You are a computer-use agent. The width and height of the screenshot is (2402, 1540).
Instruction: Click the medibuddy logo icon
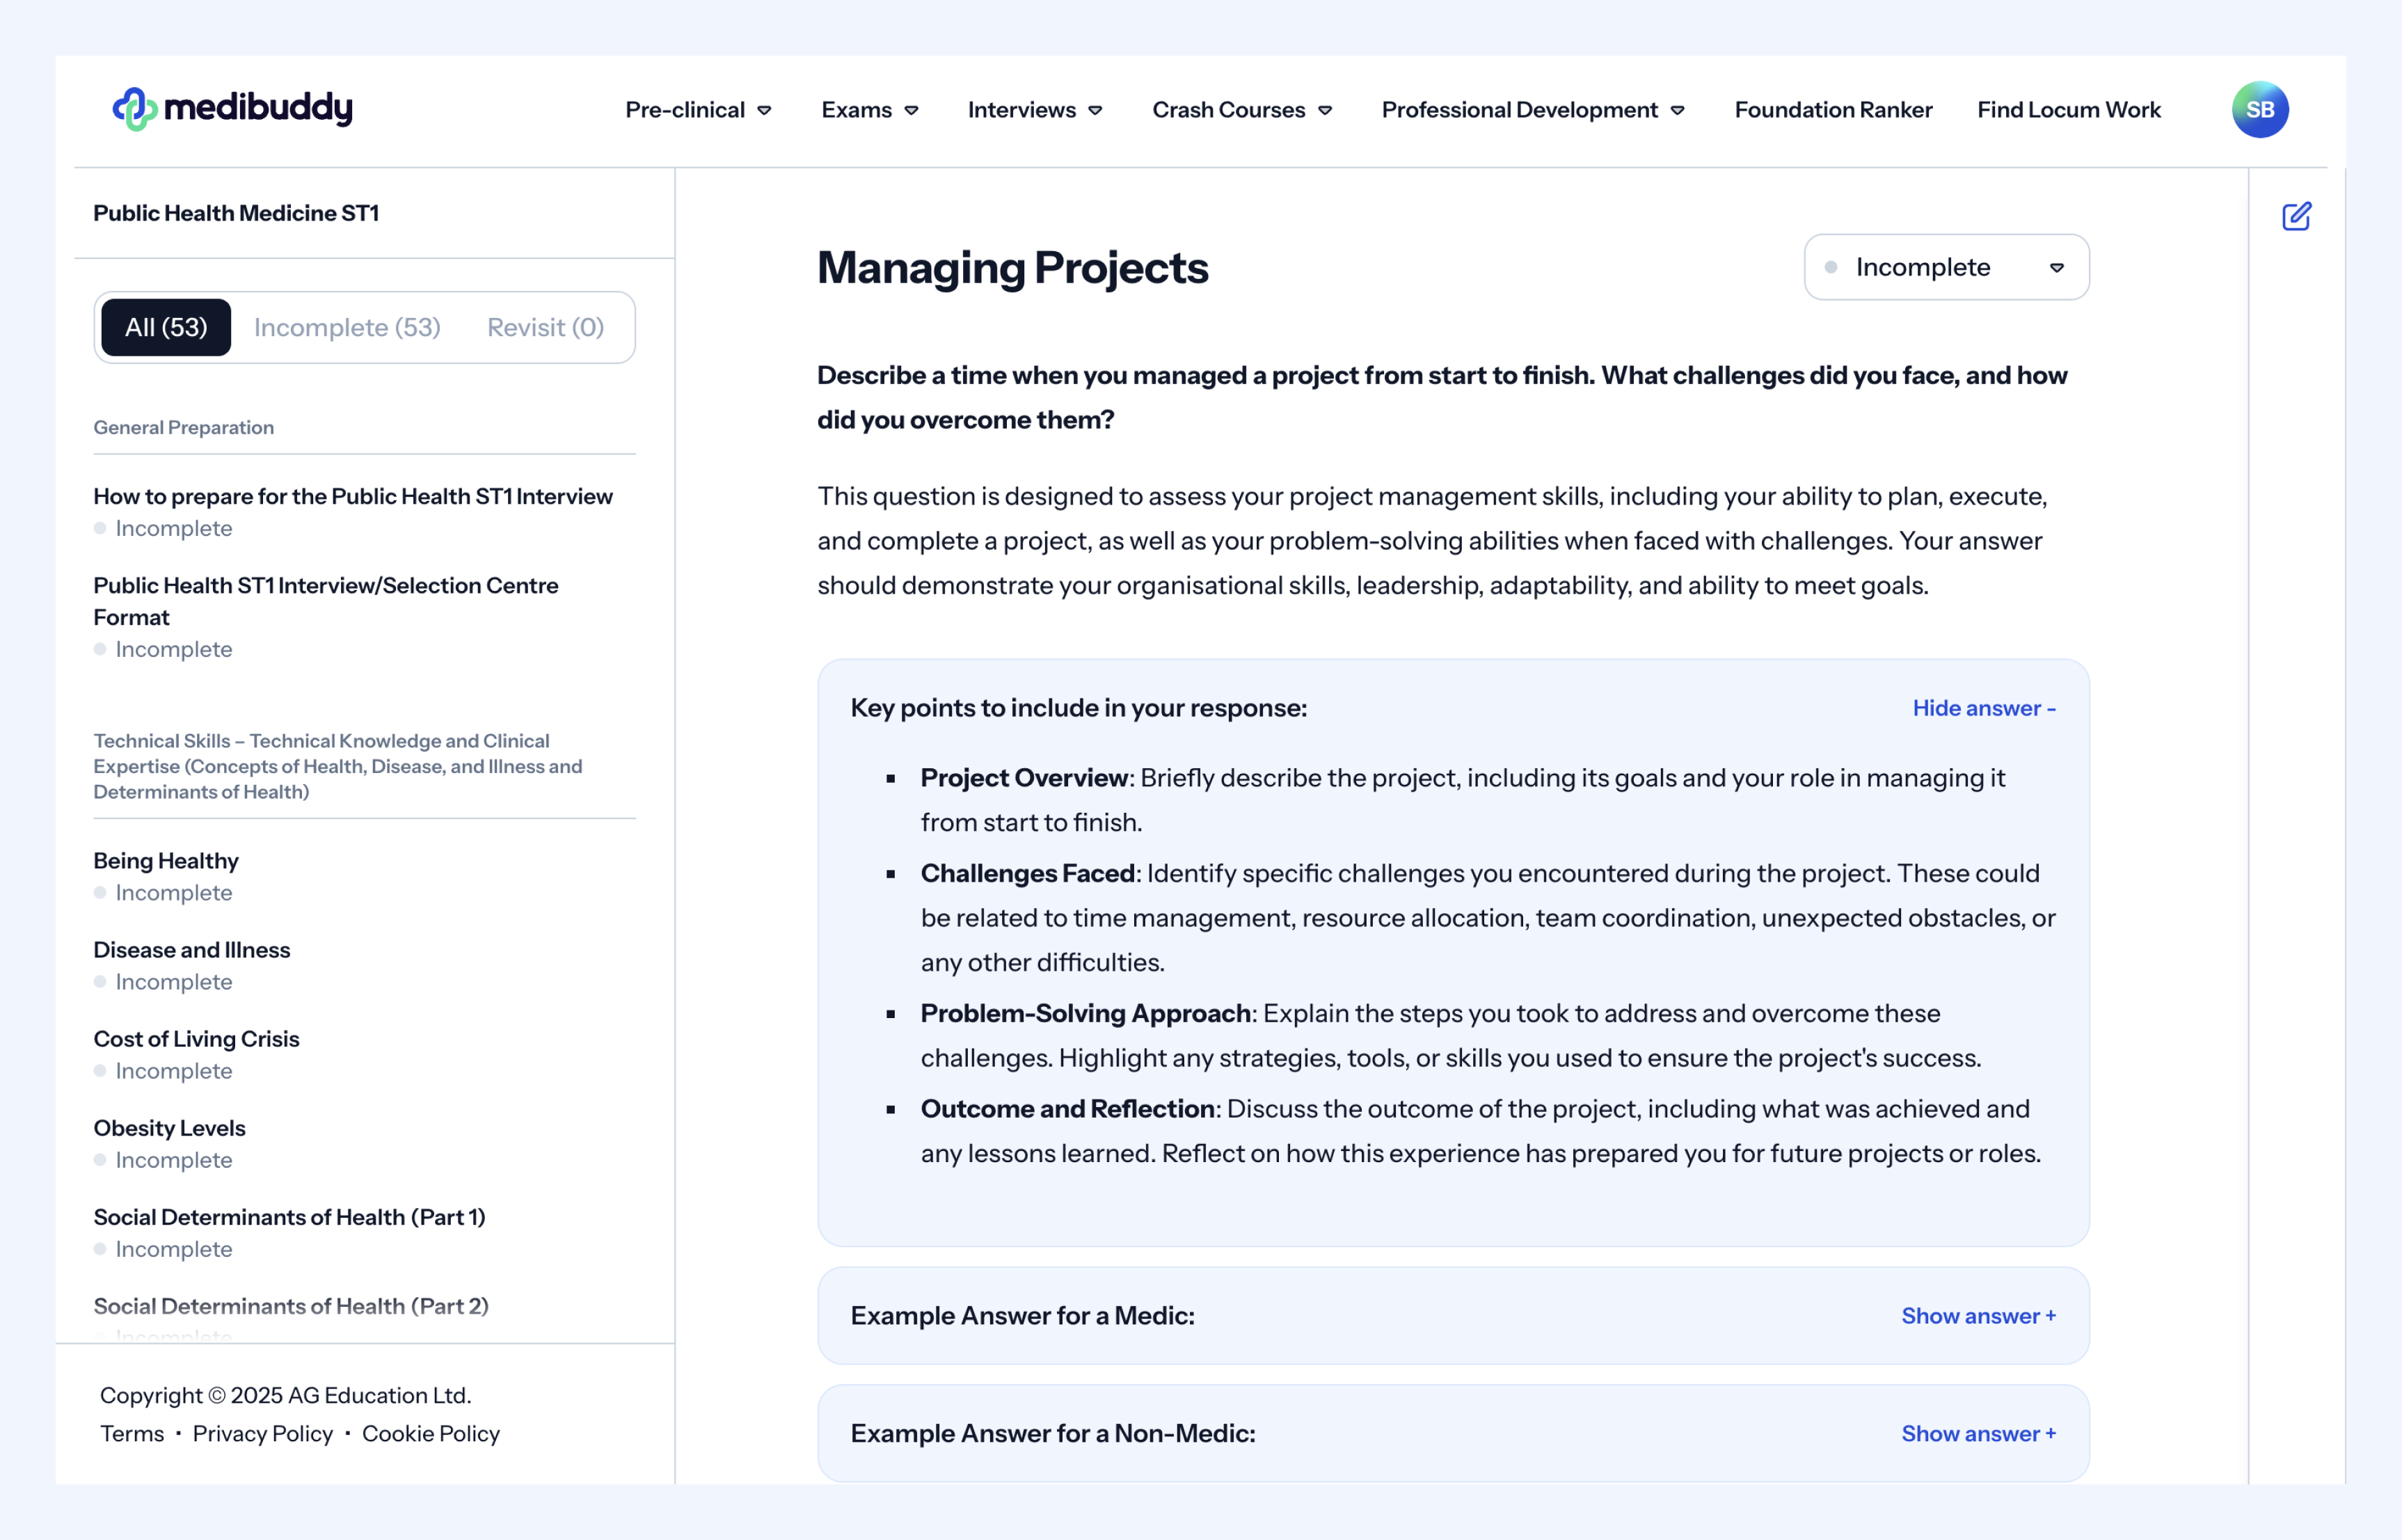point(134,109)
